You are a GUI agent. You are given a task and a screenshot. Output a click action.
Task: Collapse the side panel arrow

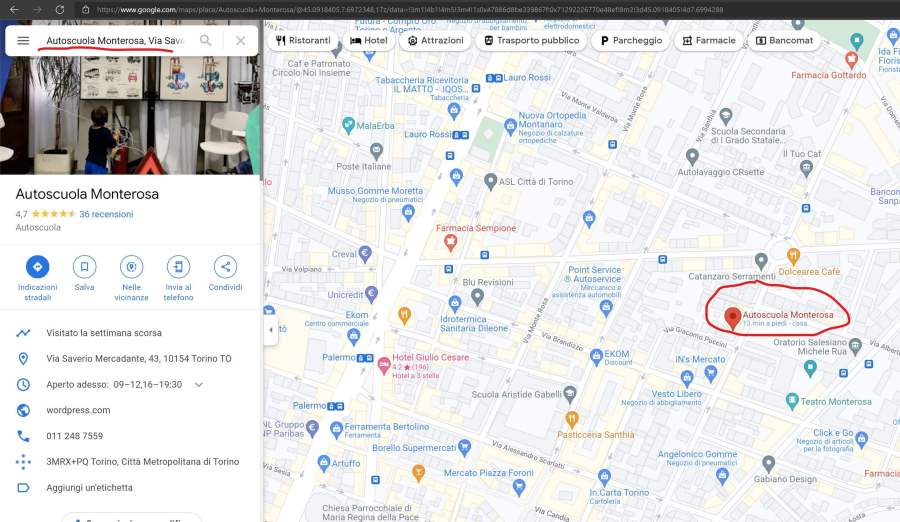270,329
